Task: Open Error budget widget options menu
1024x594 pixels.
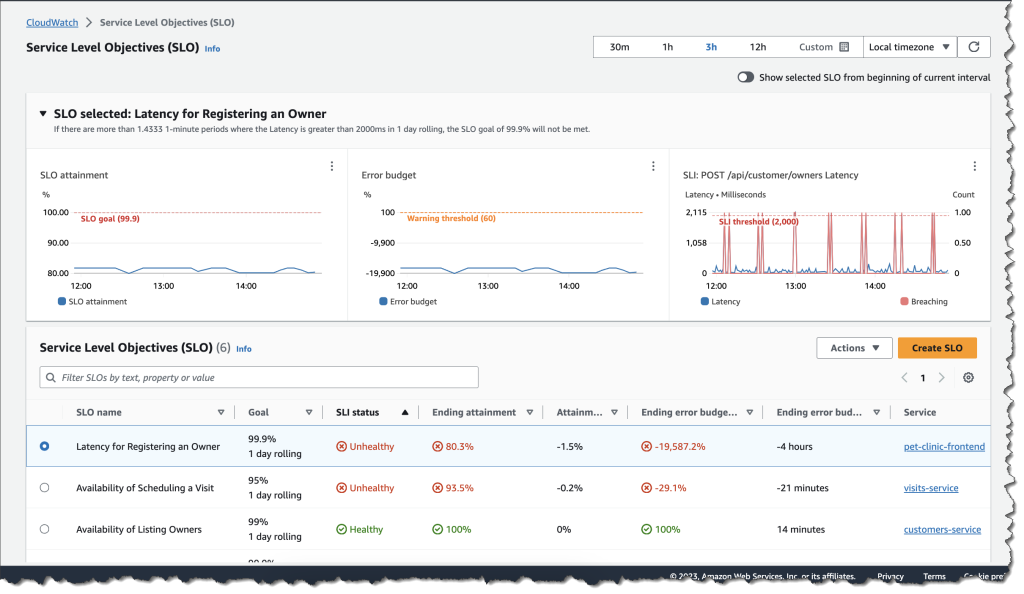Action: pos(653,166)
